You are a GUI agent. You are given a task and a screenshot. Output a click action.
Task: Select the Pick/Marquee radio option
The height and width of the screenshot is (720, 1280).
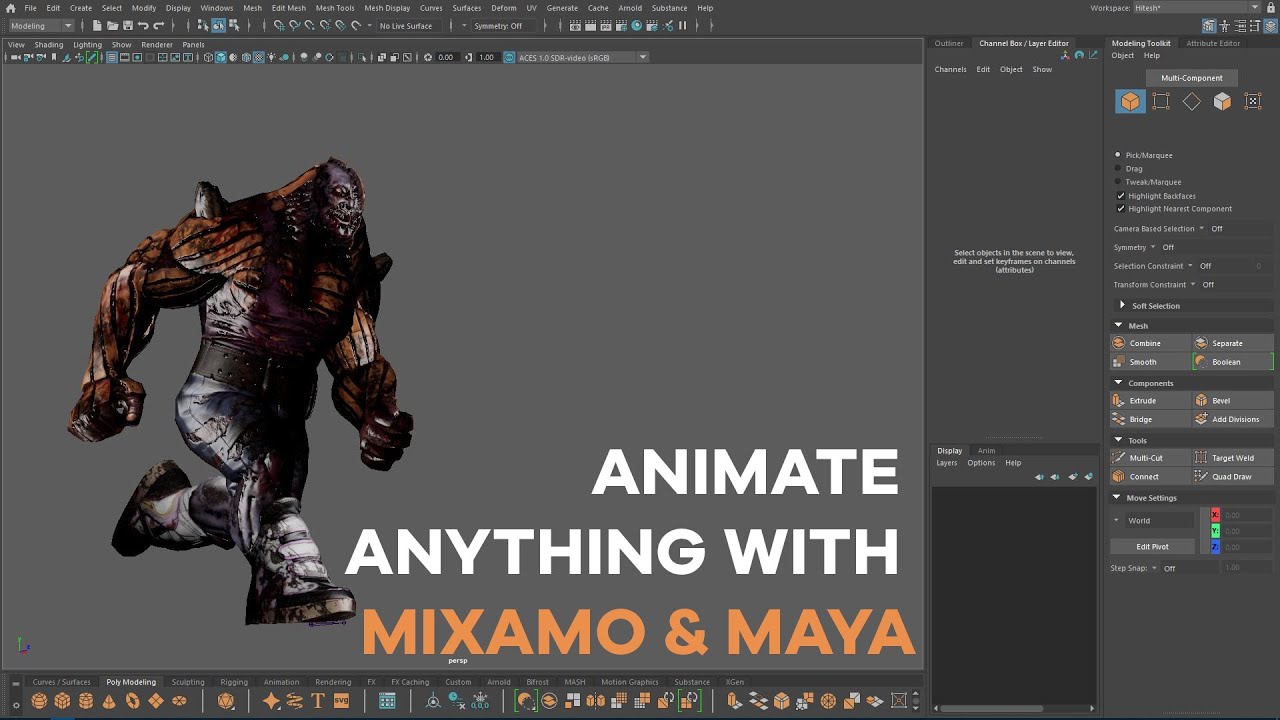coord(1118,155)
